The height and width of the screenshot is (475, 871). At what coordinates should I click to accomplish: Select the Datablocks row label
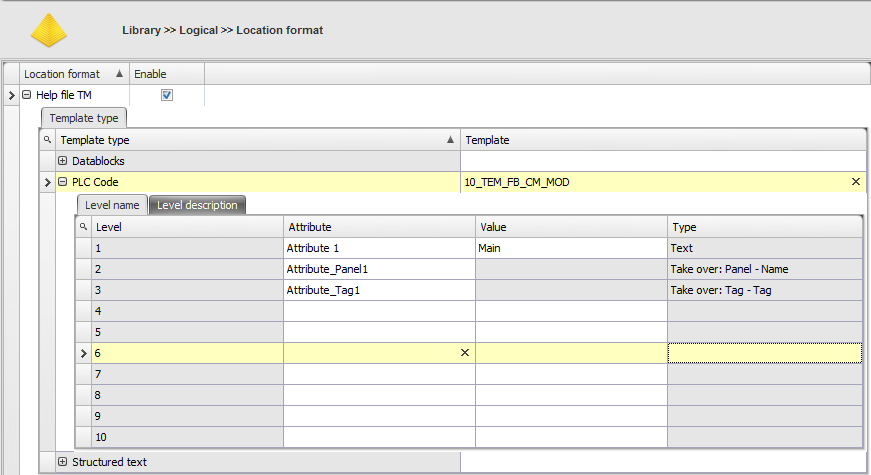pyautogui.click(x=98, y=161)
